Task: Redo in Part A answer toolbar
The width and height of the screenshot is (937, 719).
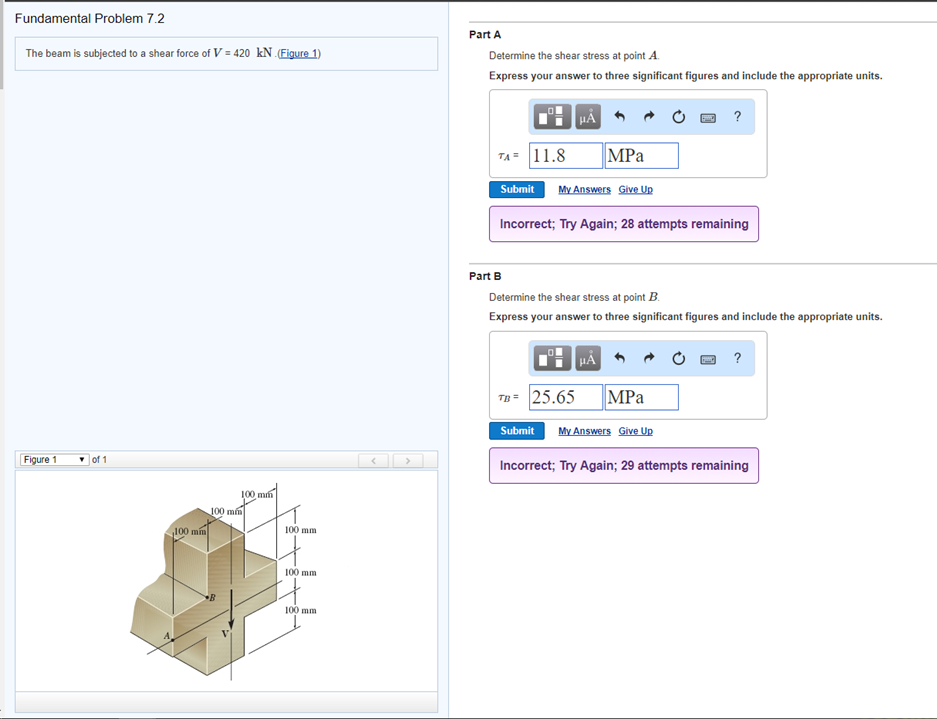Action: click(649, 117)
